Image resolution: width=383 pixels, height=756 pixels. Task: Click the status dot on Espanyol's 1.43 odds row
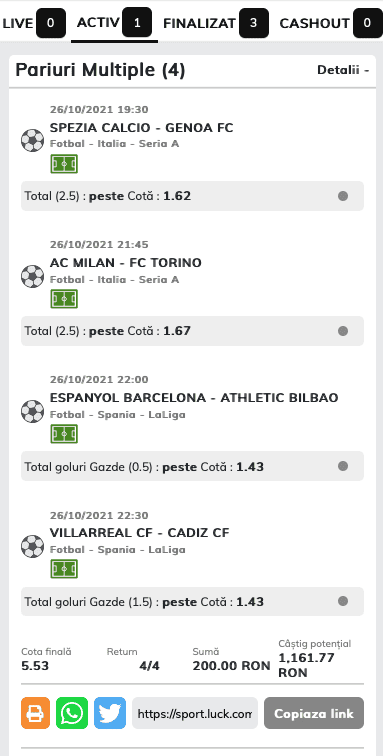click(343, 466)
